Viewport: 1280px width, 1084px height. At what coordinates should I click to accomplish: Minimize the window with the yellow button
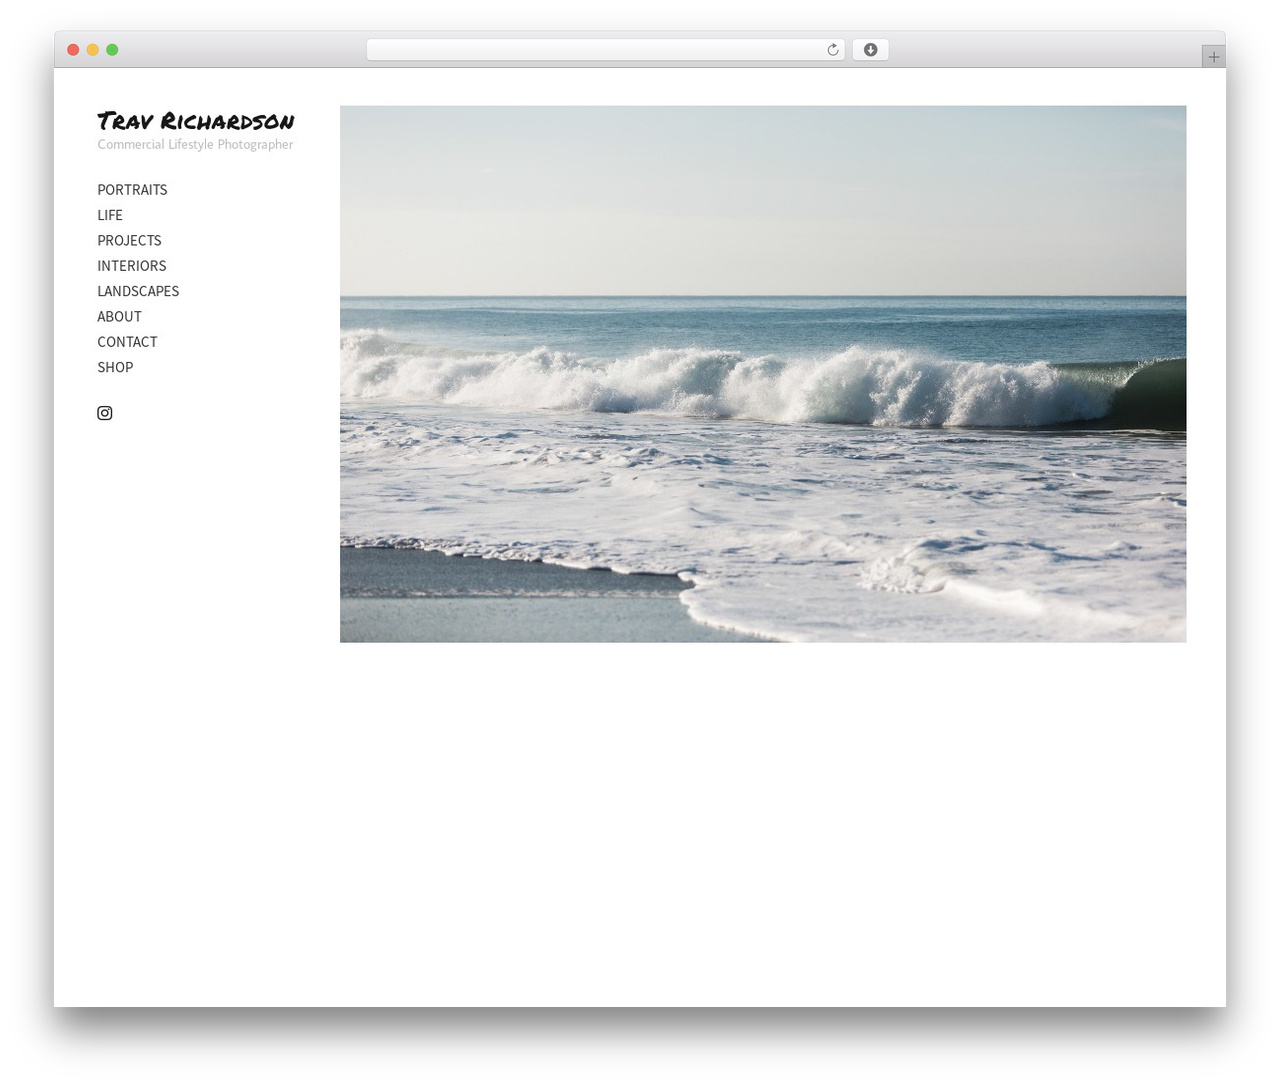[92, 50]
